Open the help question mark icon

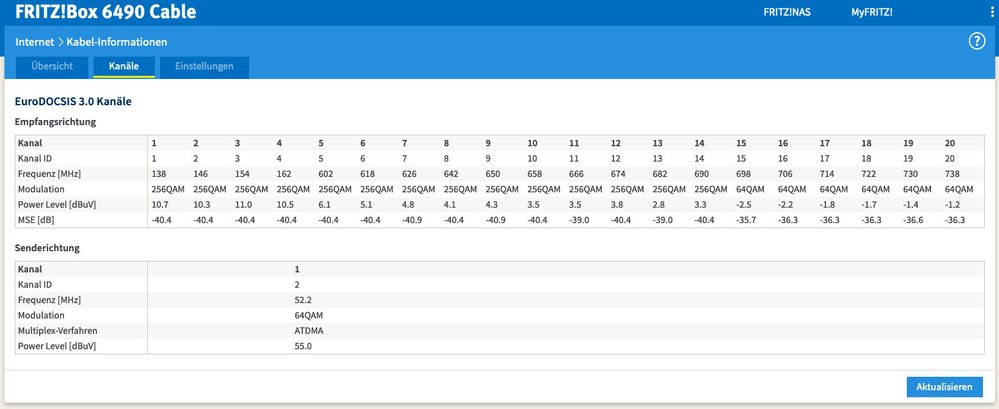tap(977, 42)
